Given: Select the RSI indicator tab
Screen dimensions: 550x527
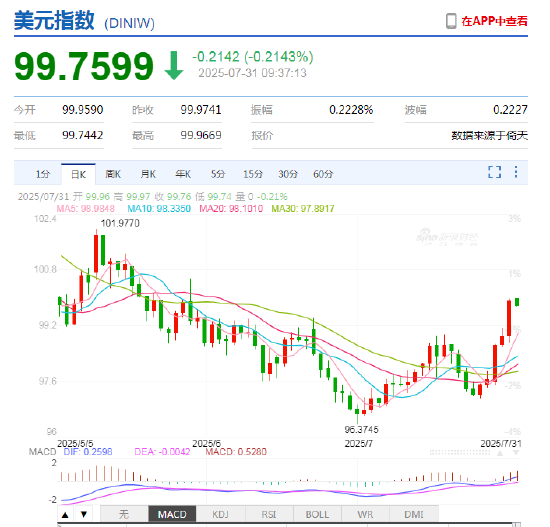Looking at the screenshot, I should click(x=269, y=514).
